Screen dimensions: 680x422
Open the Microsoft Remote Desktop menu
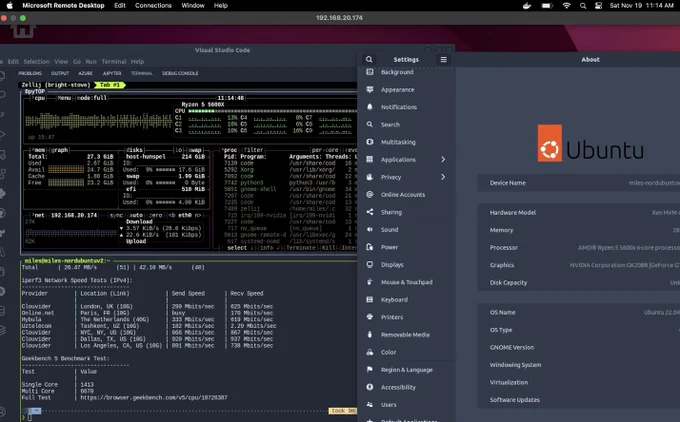63,6
